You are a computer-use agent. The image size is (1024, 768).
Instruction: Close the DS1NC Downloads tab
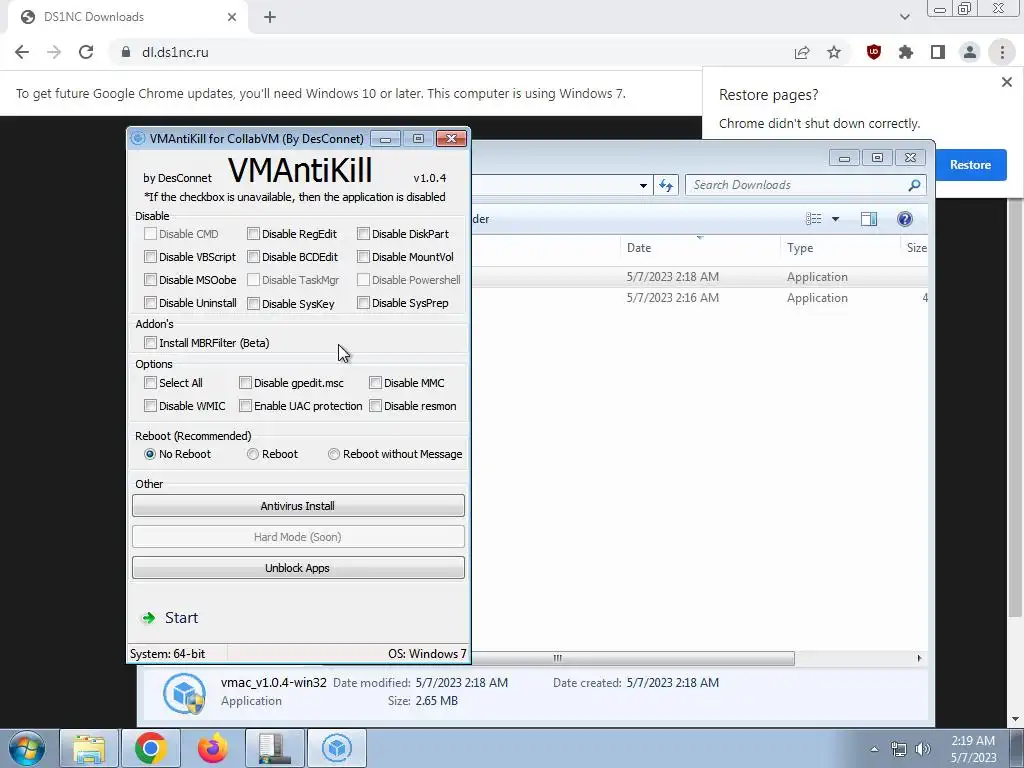click(x=232, y=17)
